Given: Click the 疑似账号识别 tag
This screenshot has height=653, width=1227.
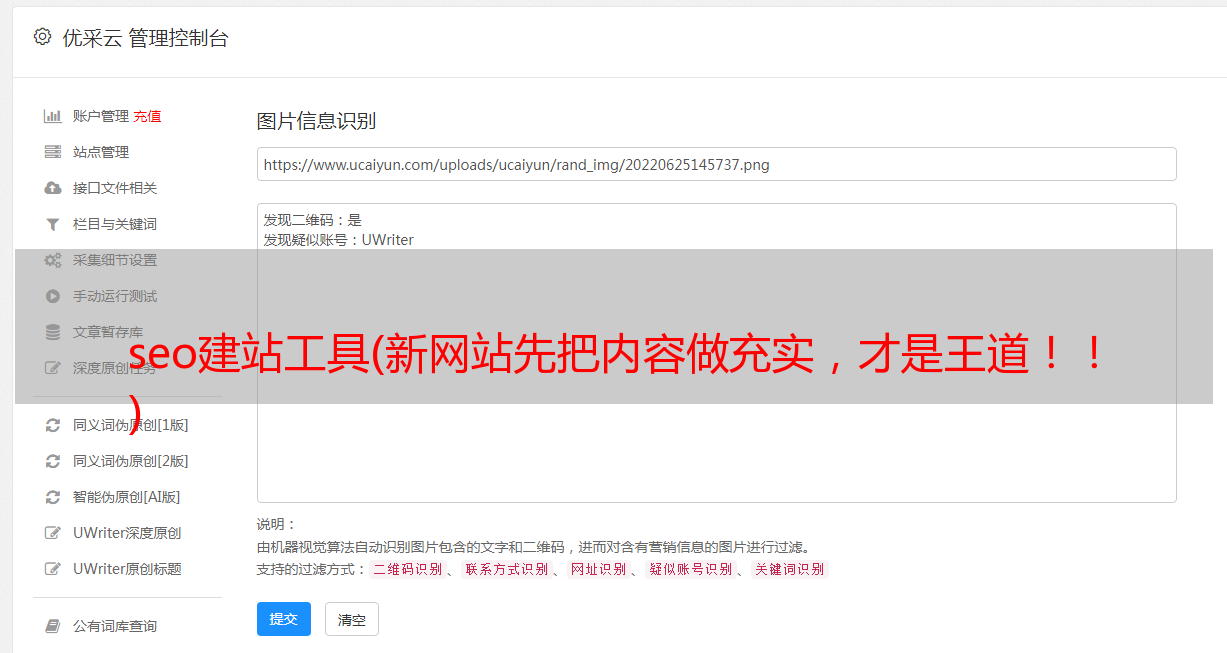Looking at the screenshot, I should [x=690, y=569].
